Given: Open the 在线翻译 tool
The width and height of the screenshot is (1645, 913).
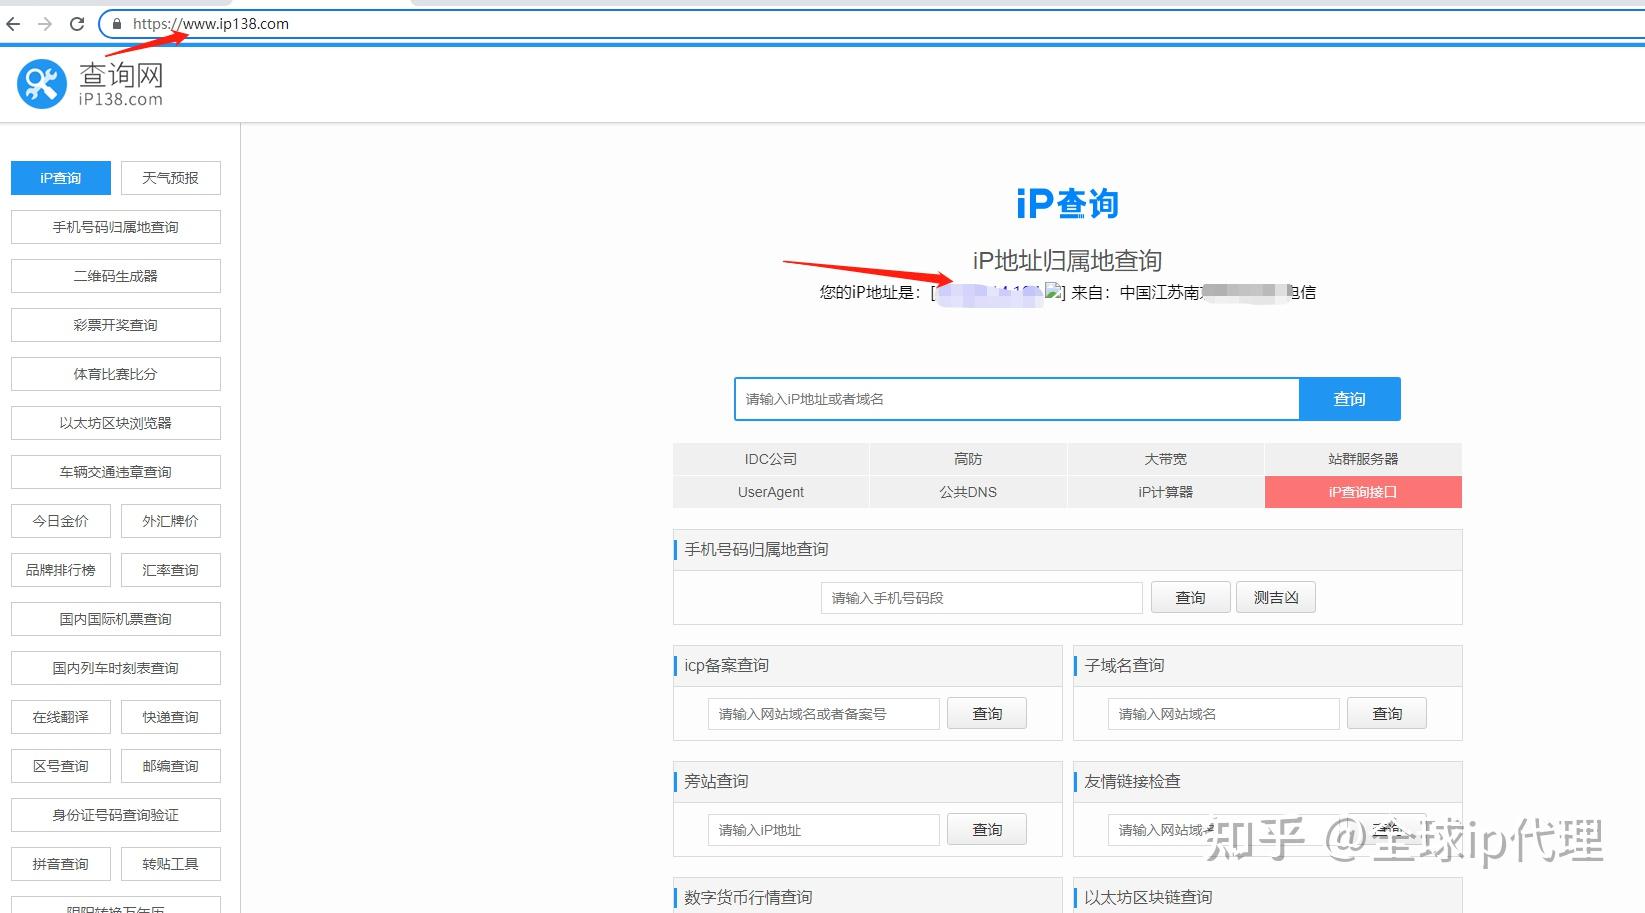Looking at the screenshot, I should click(60, 716).
